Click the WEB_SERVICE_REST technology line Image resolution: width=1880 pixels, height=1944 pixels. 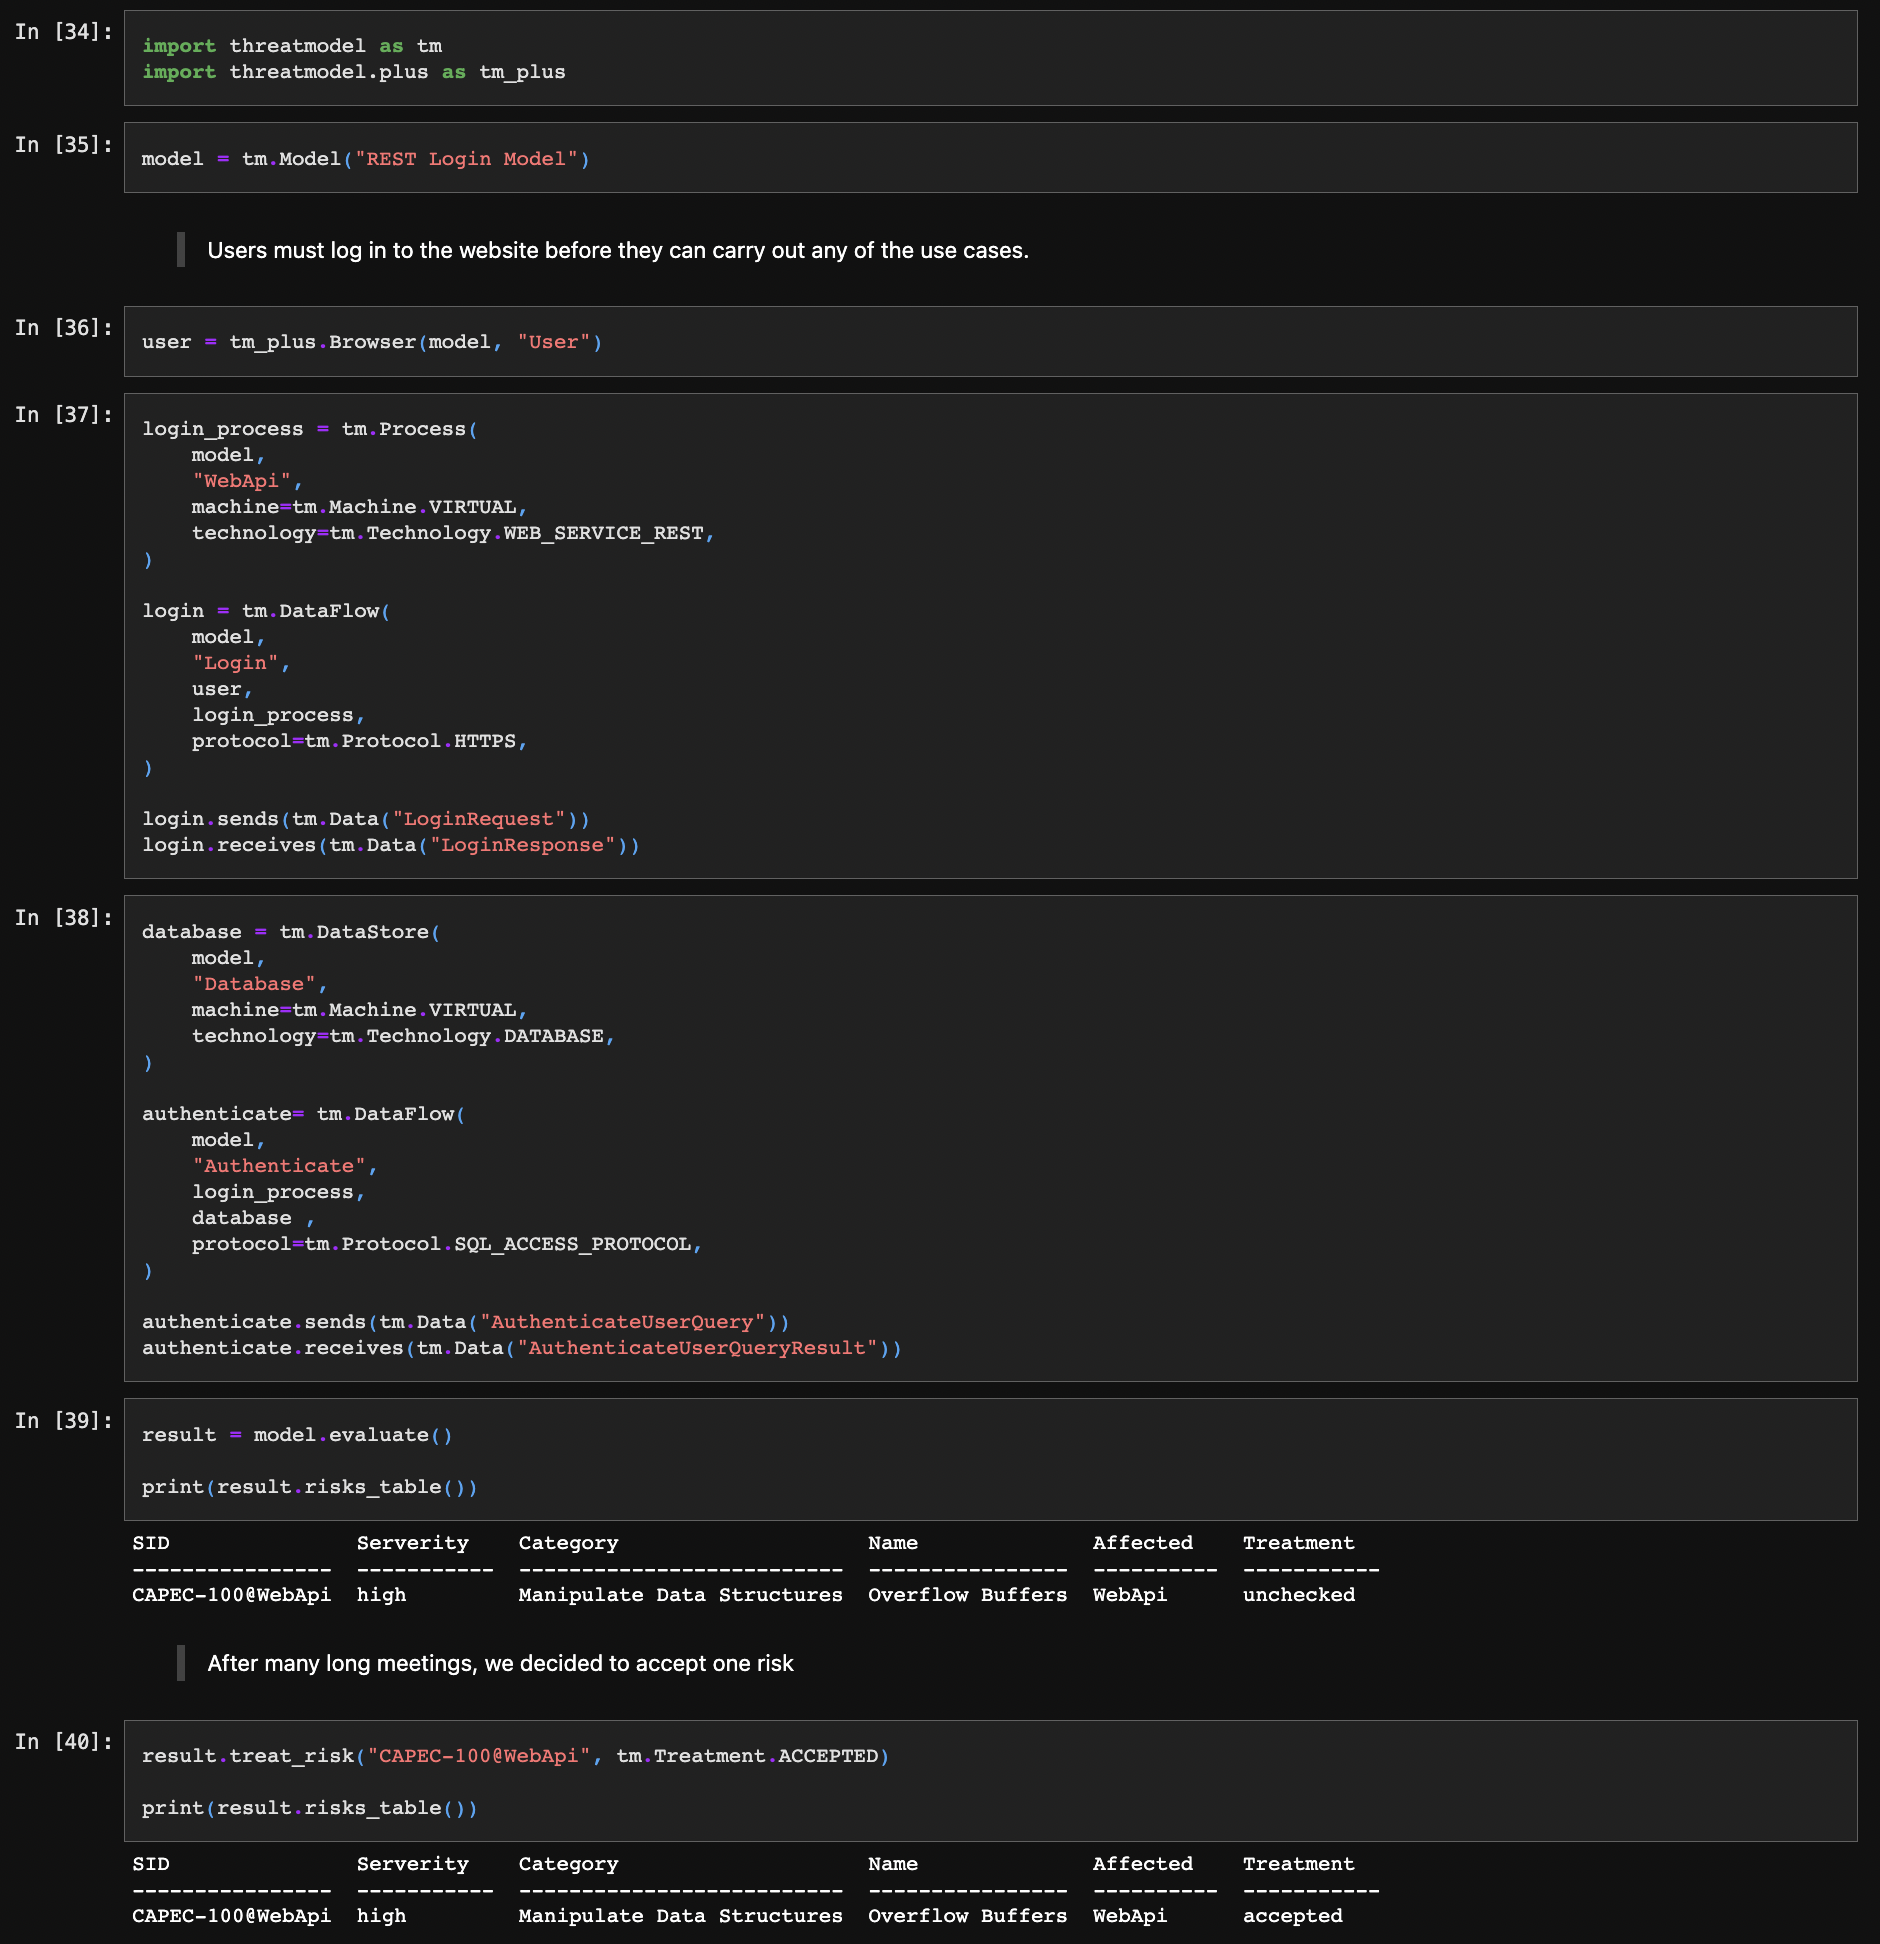pos(452,533)
